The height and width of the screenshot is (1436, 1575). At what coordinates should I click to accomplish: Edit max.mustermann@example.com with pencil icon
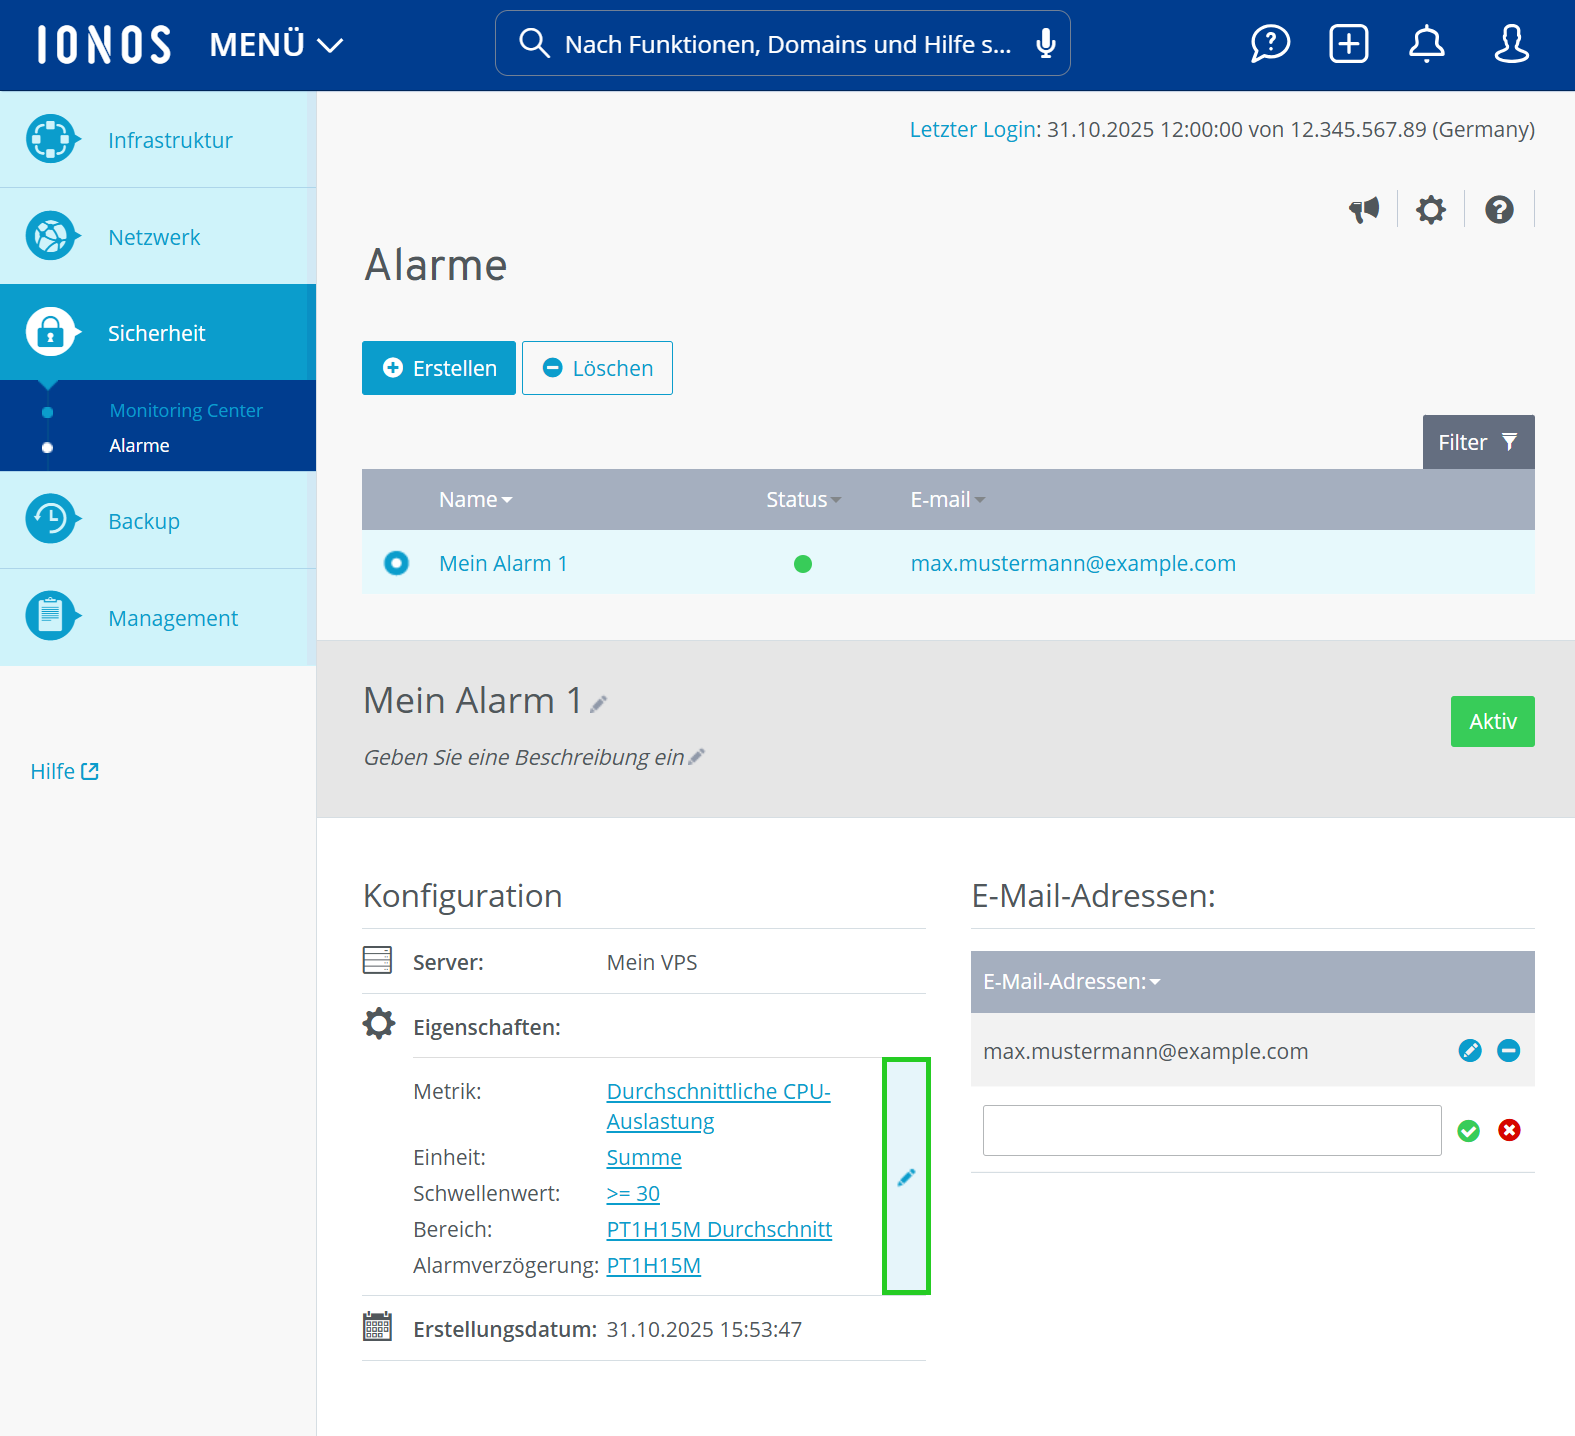click(x=1470, y=1050)
